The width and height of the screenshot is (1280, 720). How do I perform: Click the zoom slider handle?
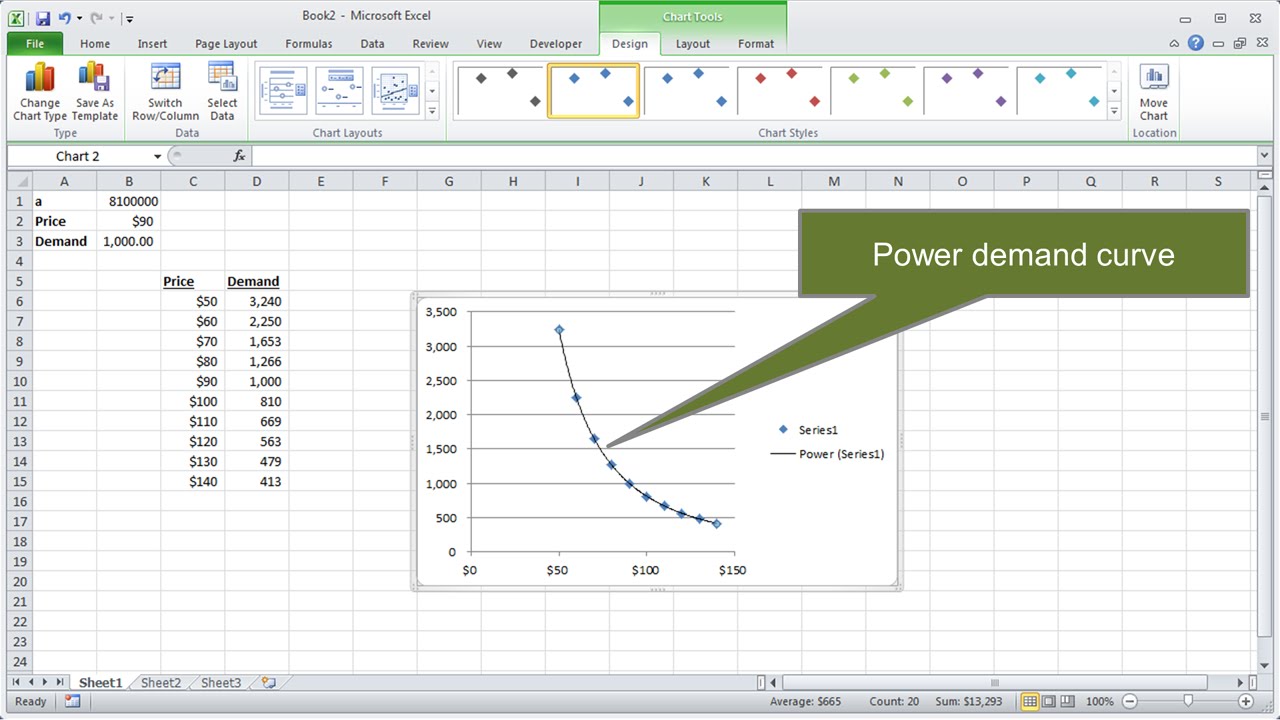pyautogui.click(x=1188, y=702)
